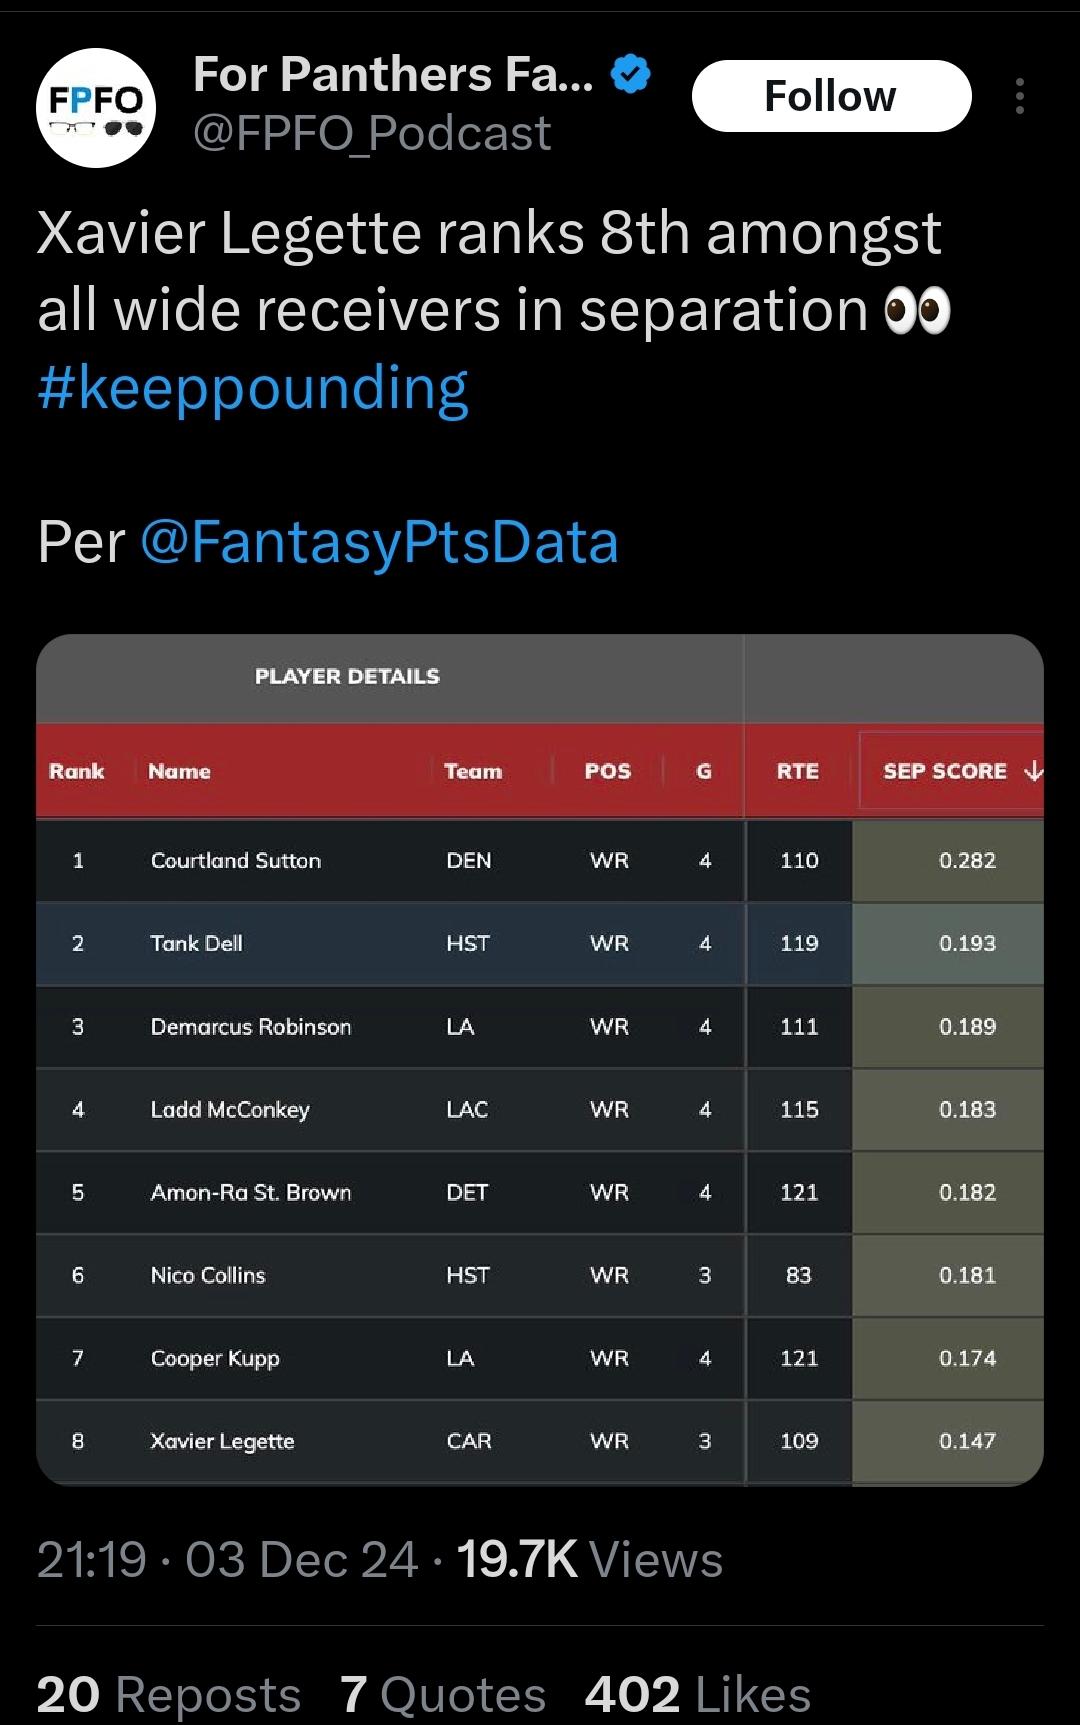Open the FPFO profile avatar

[x=96, y=108]
